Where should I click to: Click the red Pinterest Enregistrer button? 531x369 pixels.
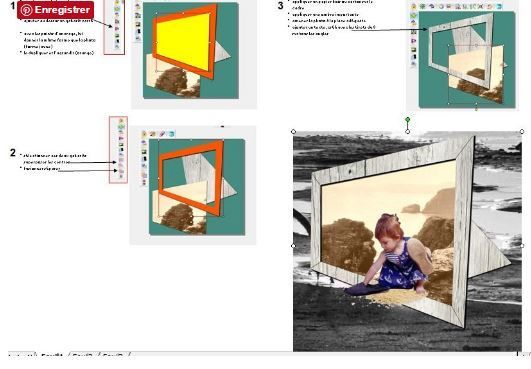pyautogui.click(x=56, y=10)
